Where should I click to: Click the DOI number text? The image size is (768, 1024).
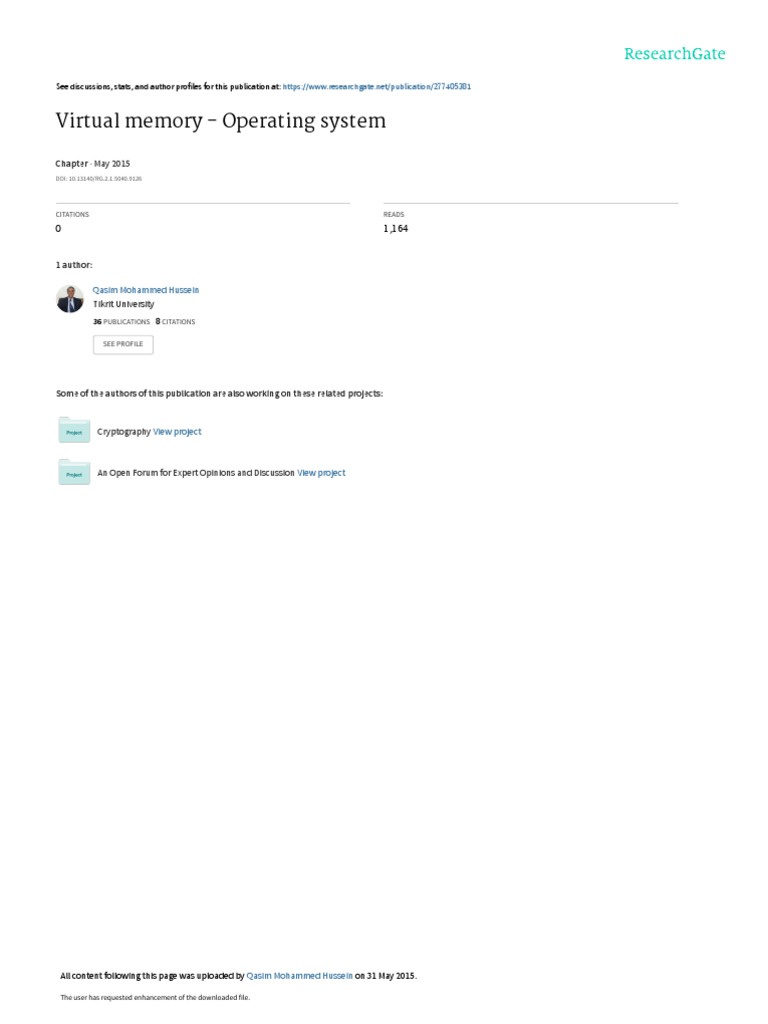(99, 178)
